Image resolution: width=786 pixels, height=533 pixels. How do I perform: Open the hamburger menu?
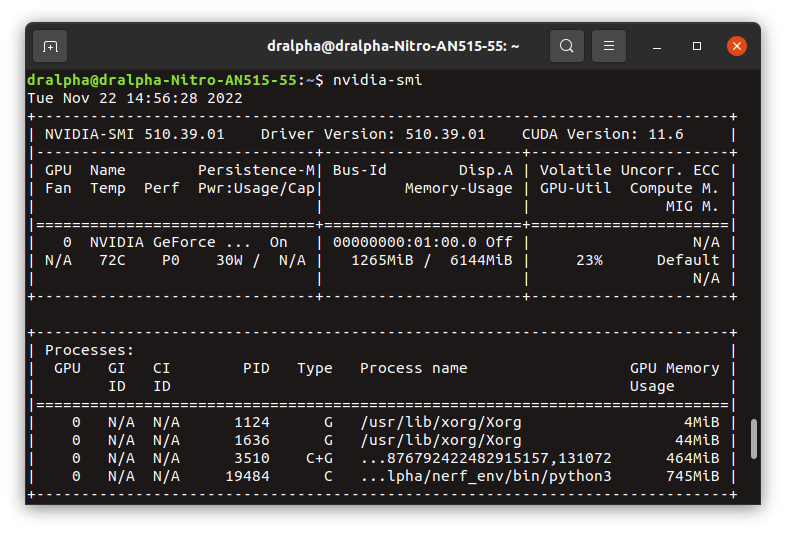tap(609, 46)
